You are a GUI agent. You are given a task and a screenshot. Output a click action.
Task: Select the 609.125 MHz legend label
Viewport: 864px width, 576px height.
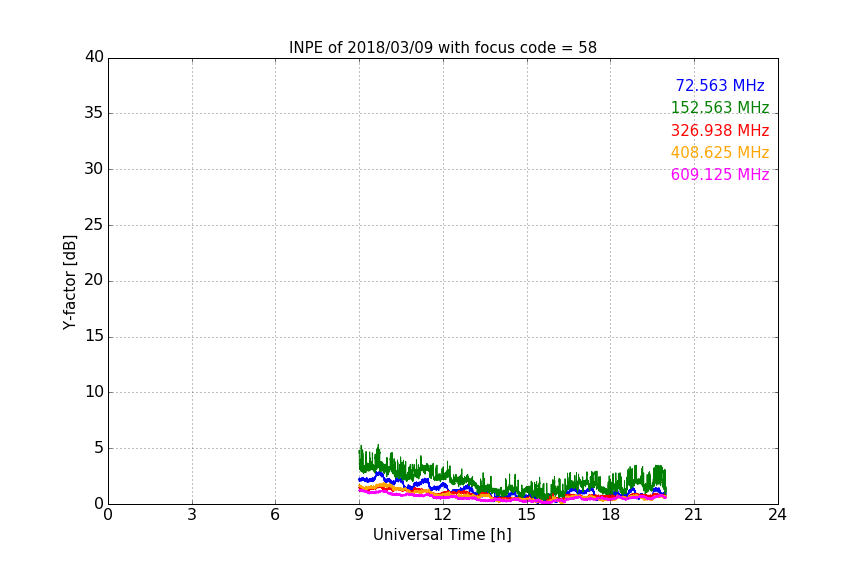720,175
